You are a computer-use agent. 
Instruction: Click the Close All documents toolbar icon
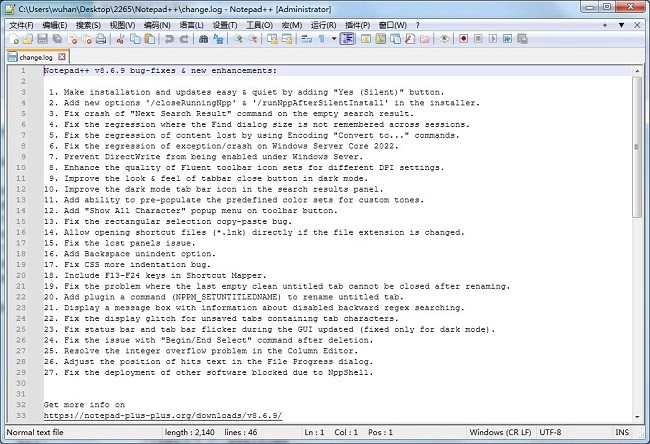(87, 39)
